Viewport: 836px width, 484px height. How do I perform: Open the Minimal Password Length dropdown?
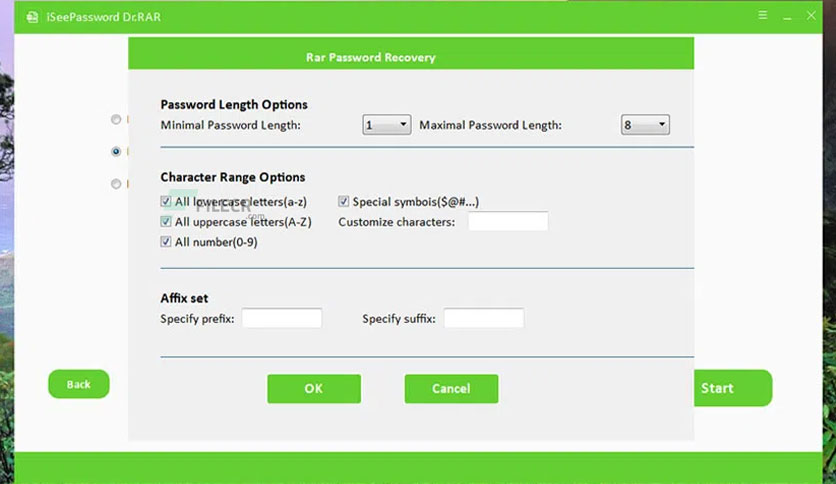click(387, 125)
